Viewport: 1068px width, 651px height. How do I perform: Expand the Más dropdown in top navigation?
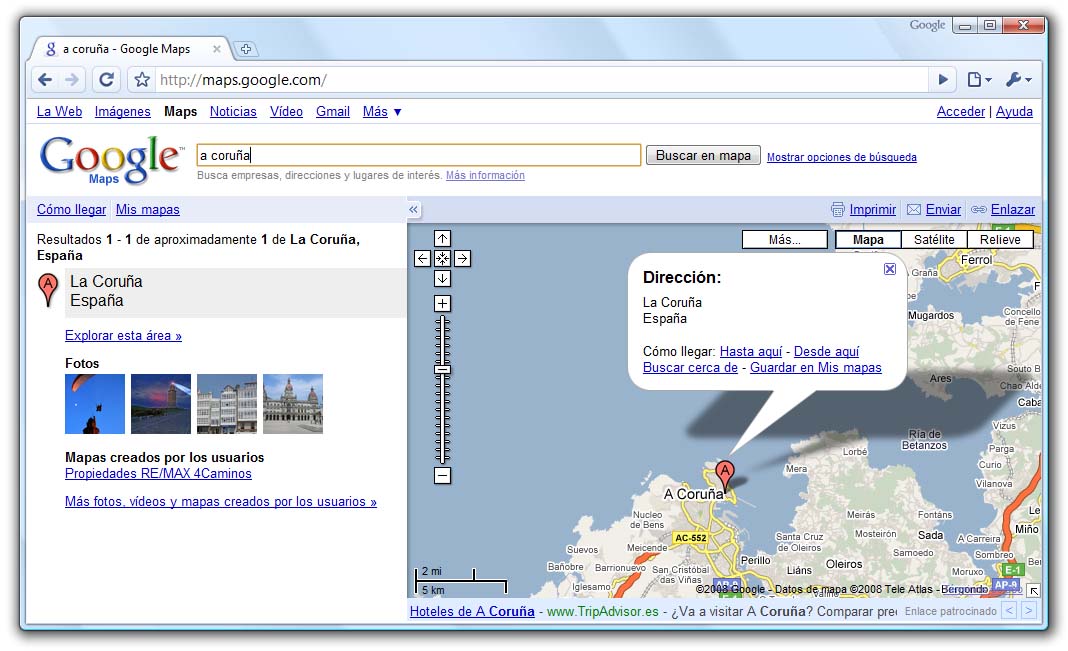point(382,112)
